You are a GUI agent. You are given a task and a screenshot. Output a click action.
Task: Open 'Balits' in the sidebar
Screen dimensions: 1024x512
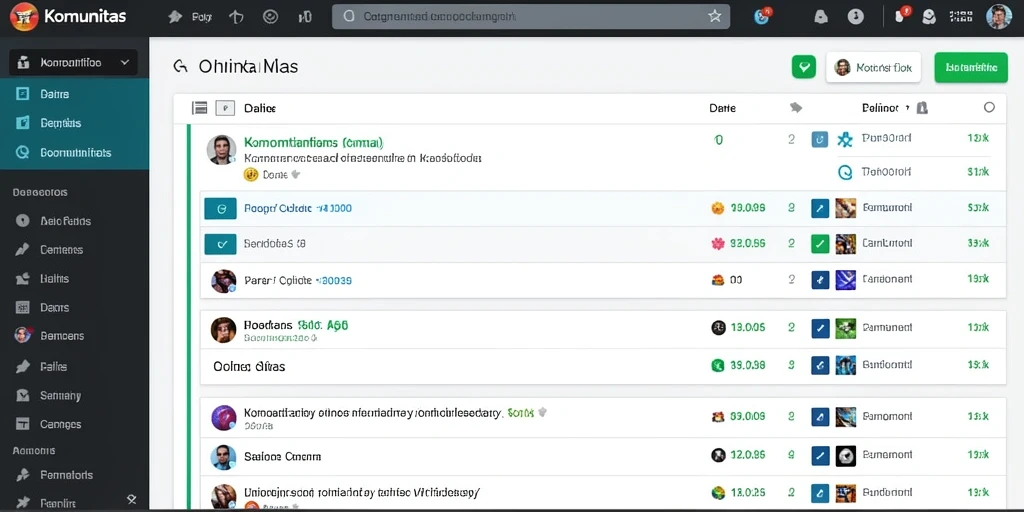(54, 278)
